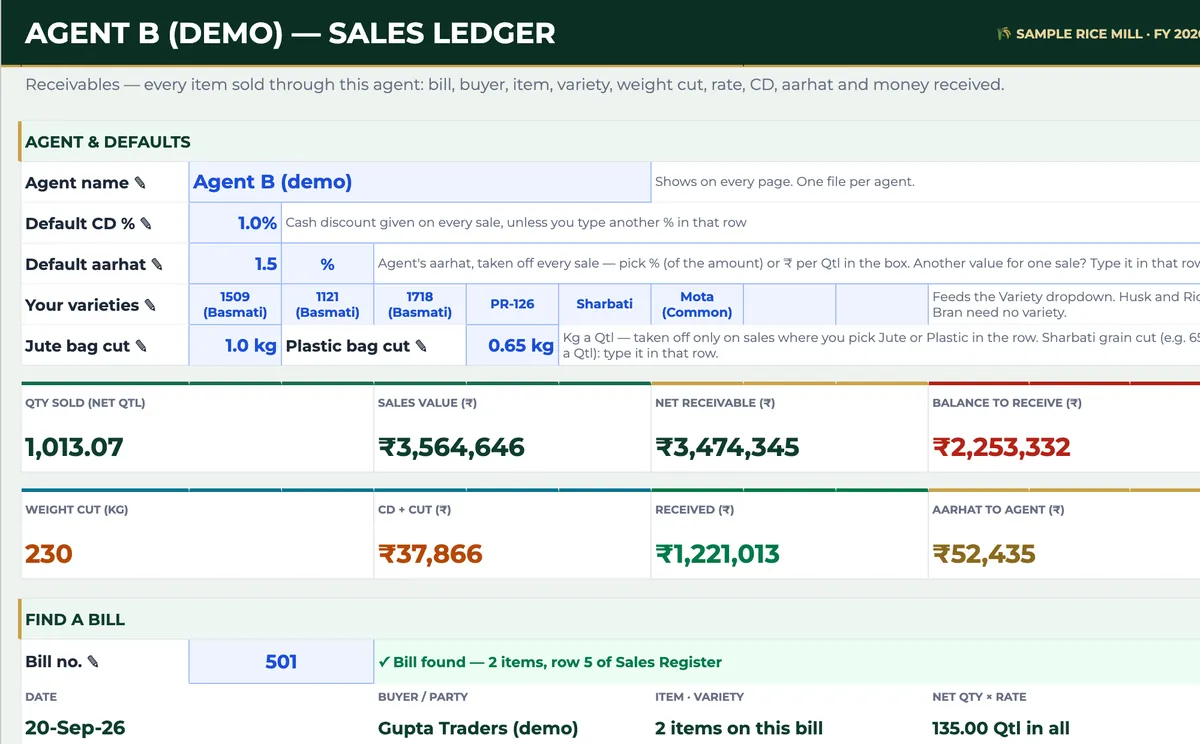Image resolution: width=1200 pixels, height=744 pixels.
Task: Click the Aarhat to Agent ₹52,435
Action: click(x=984, y=553)
